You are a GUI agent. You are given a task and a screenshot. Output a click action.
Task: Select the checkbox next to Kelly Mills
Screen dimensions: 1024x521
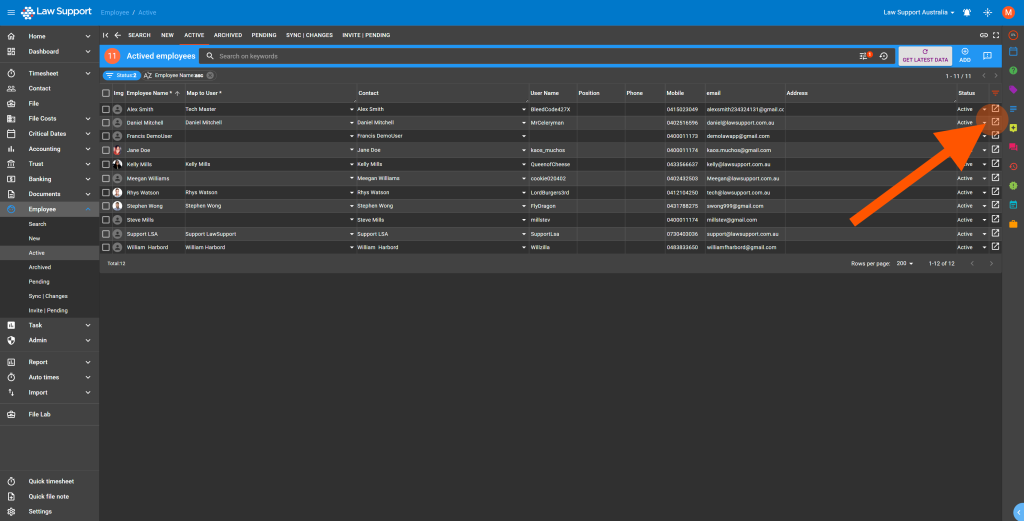106,163
